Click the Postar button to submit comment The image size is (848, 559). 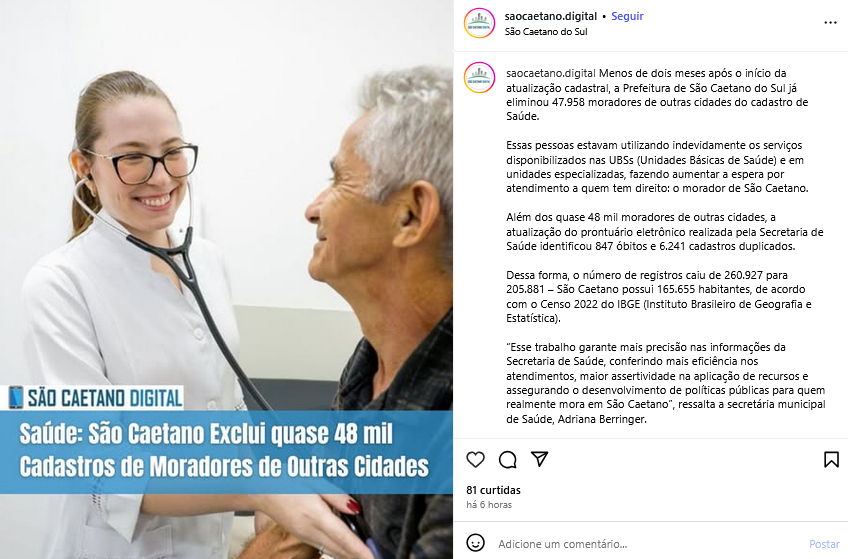tap(824, 544)
